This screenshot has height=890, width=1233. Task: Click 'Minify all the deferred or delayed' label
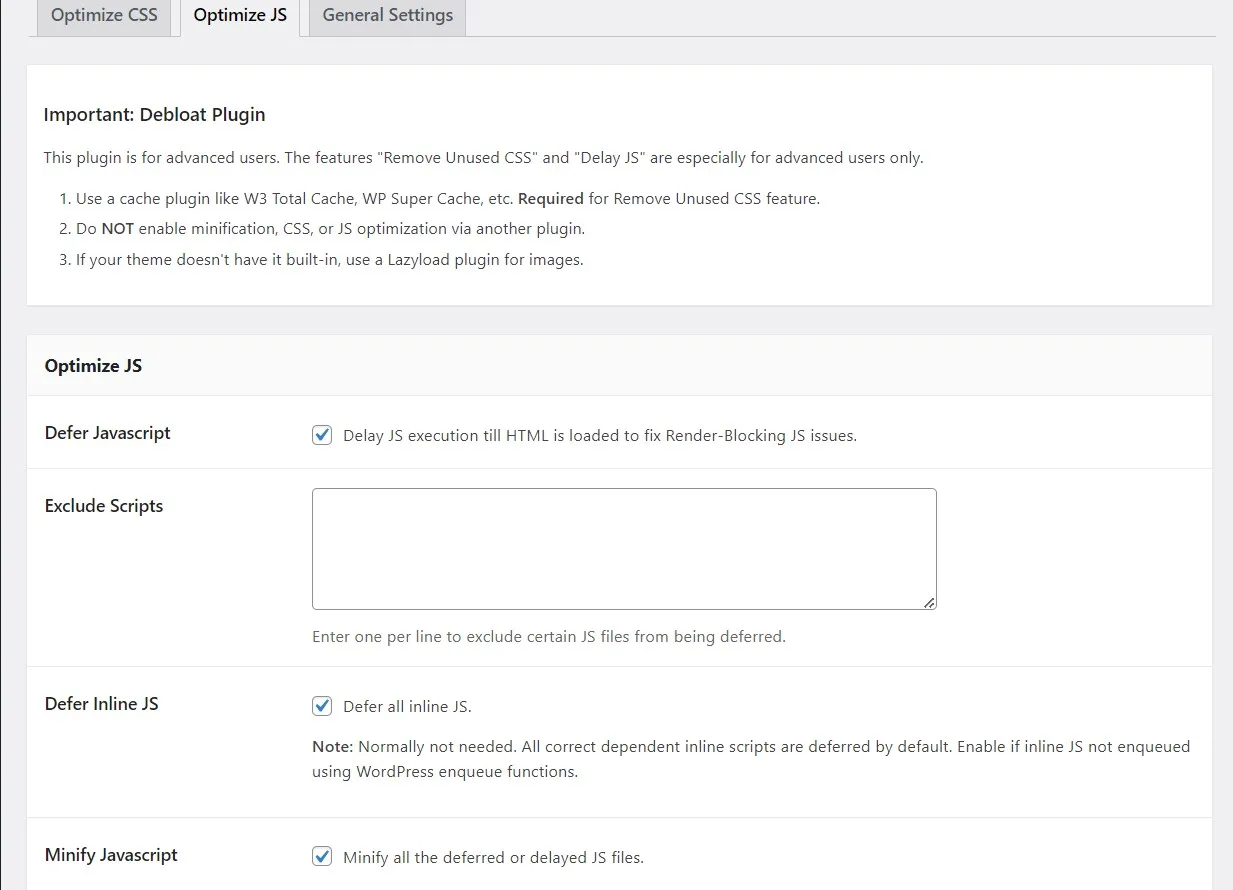[493, 858]
